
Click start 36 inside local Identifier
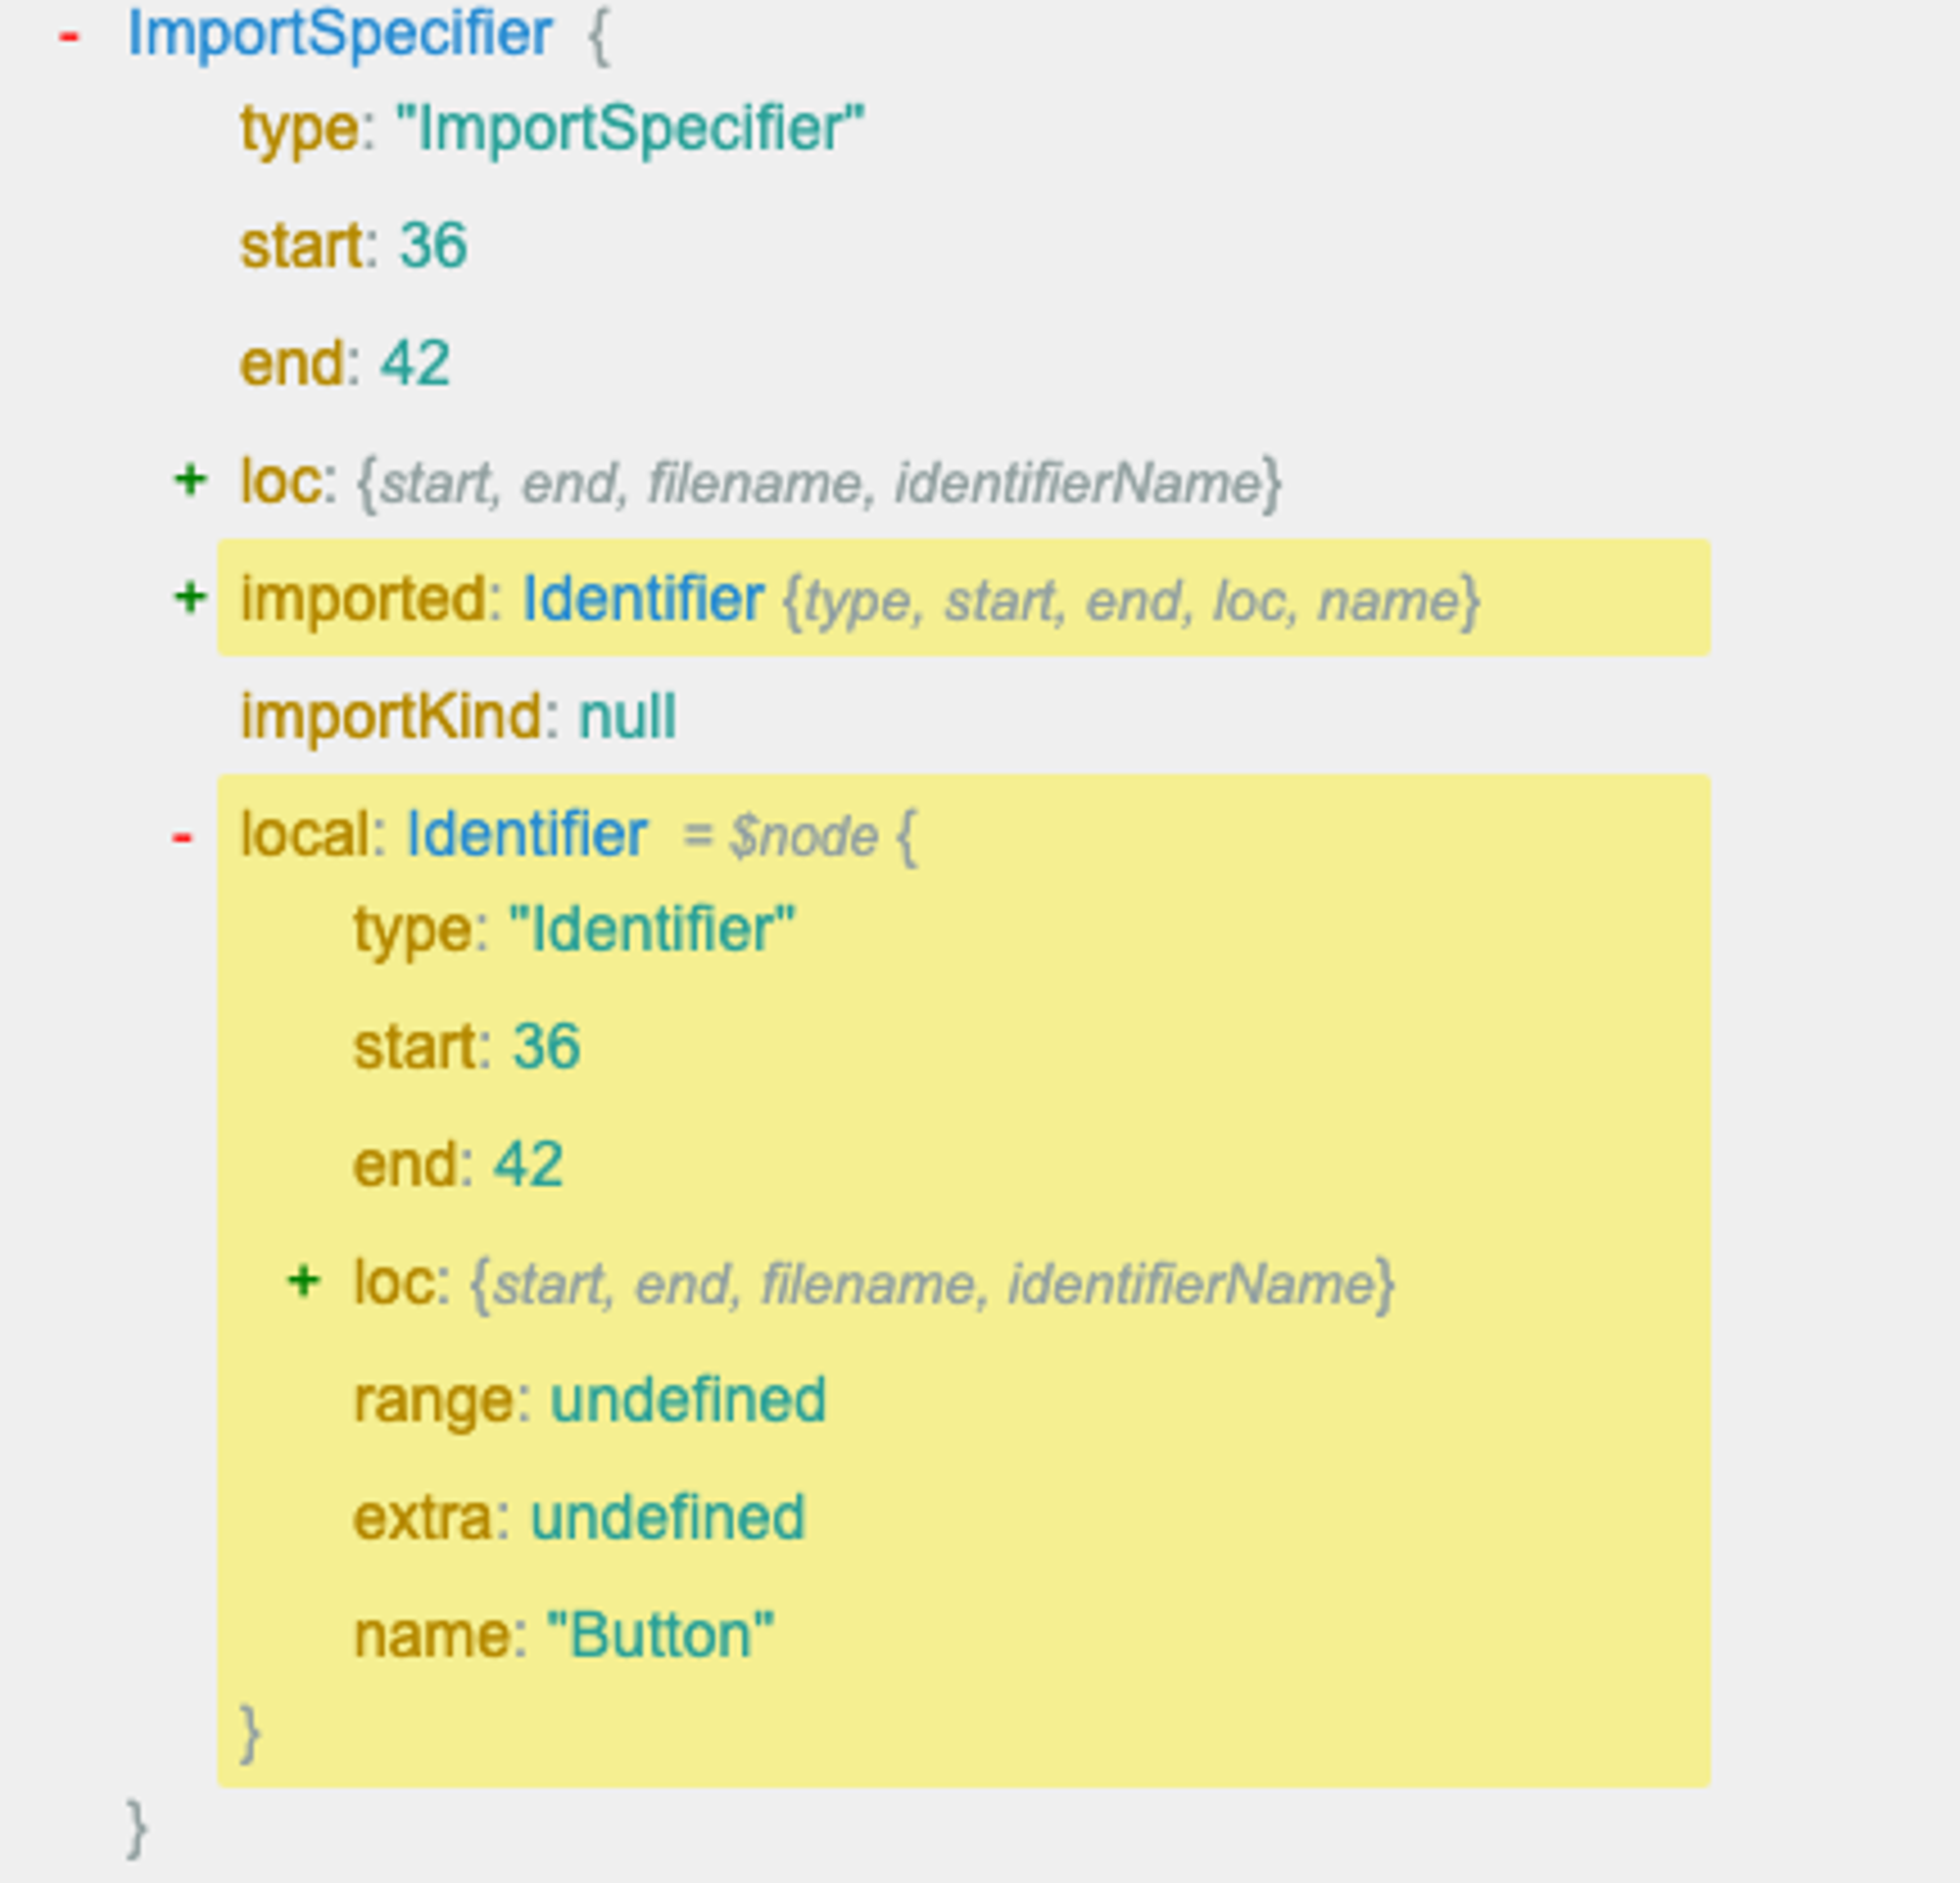pyautogui.click(x=546, y=1047)
